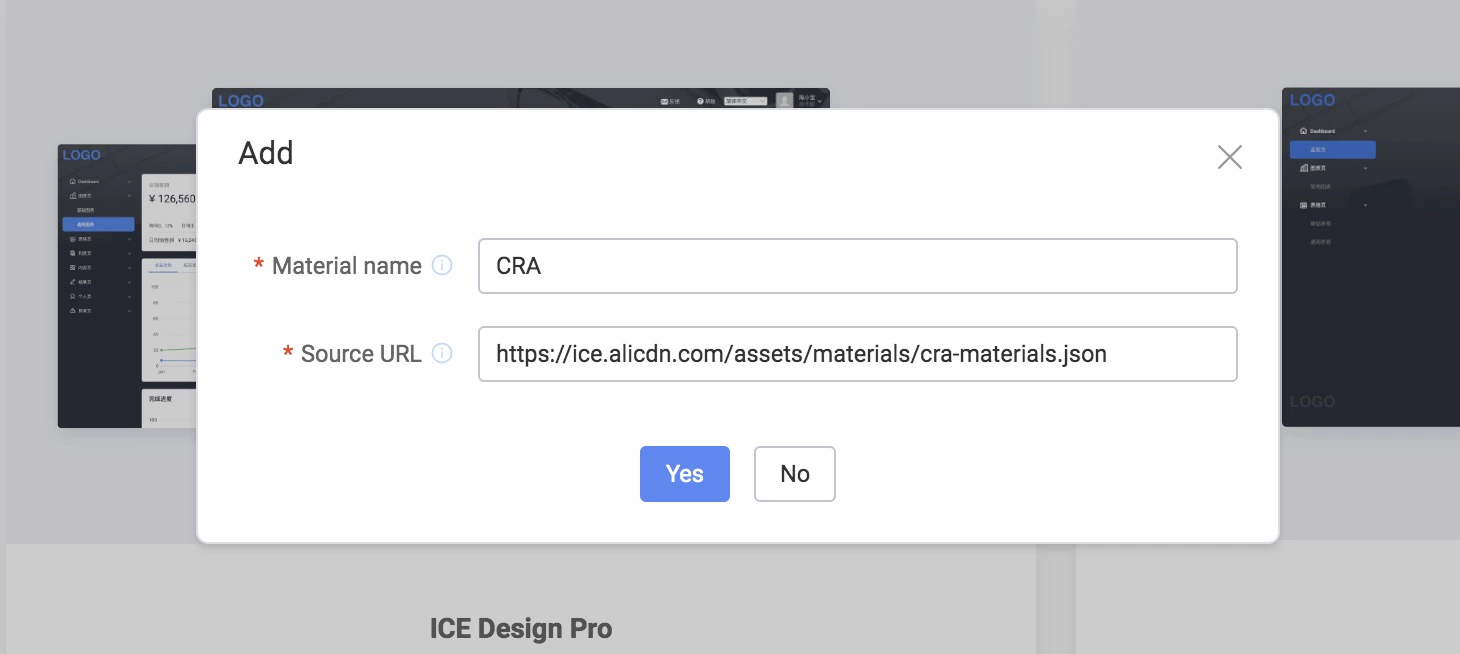The image size is (1460, 654).
Task: Expand the Dashboard chevron in the right preview
Action: click(1365, 131)
